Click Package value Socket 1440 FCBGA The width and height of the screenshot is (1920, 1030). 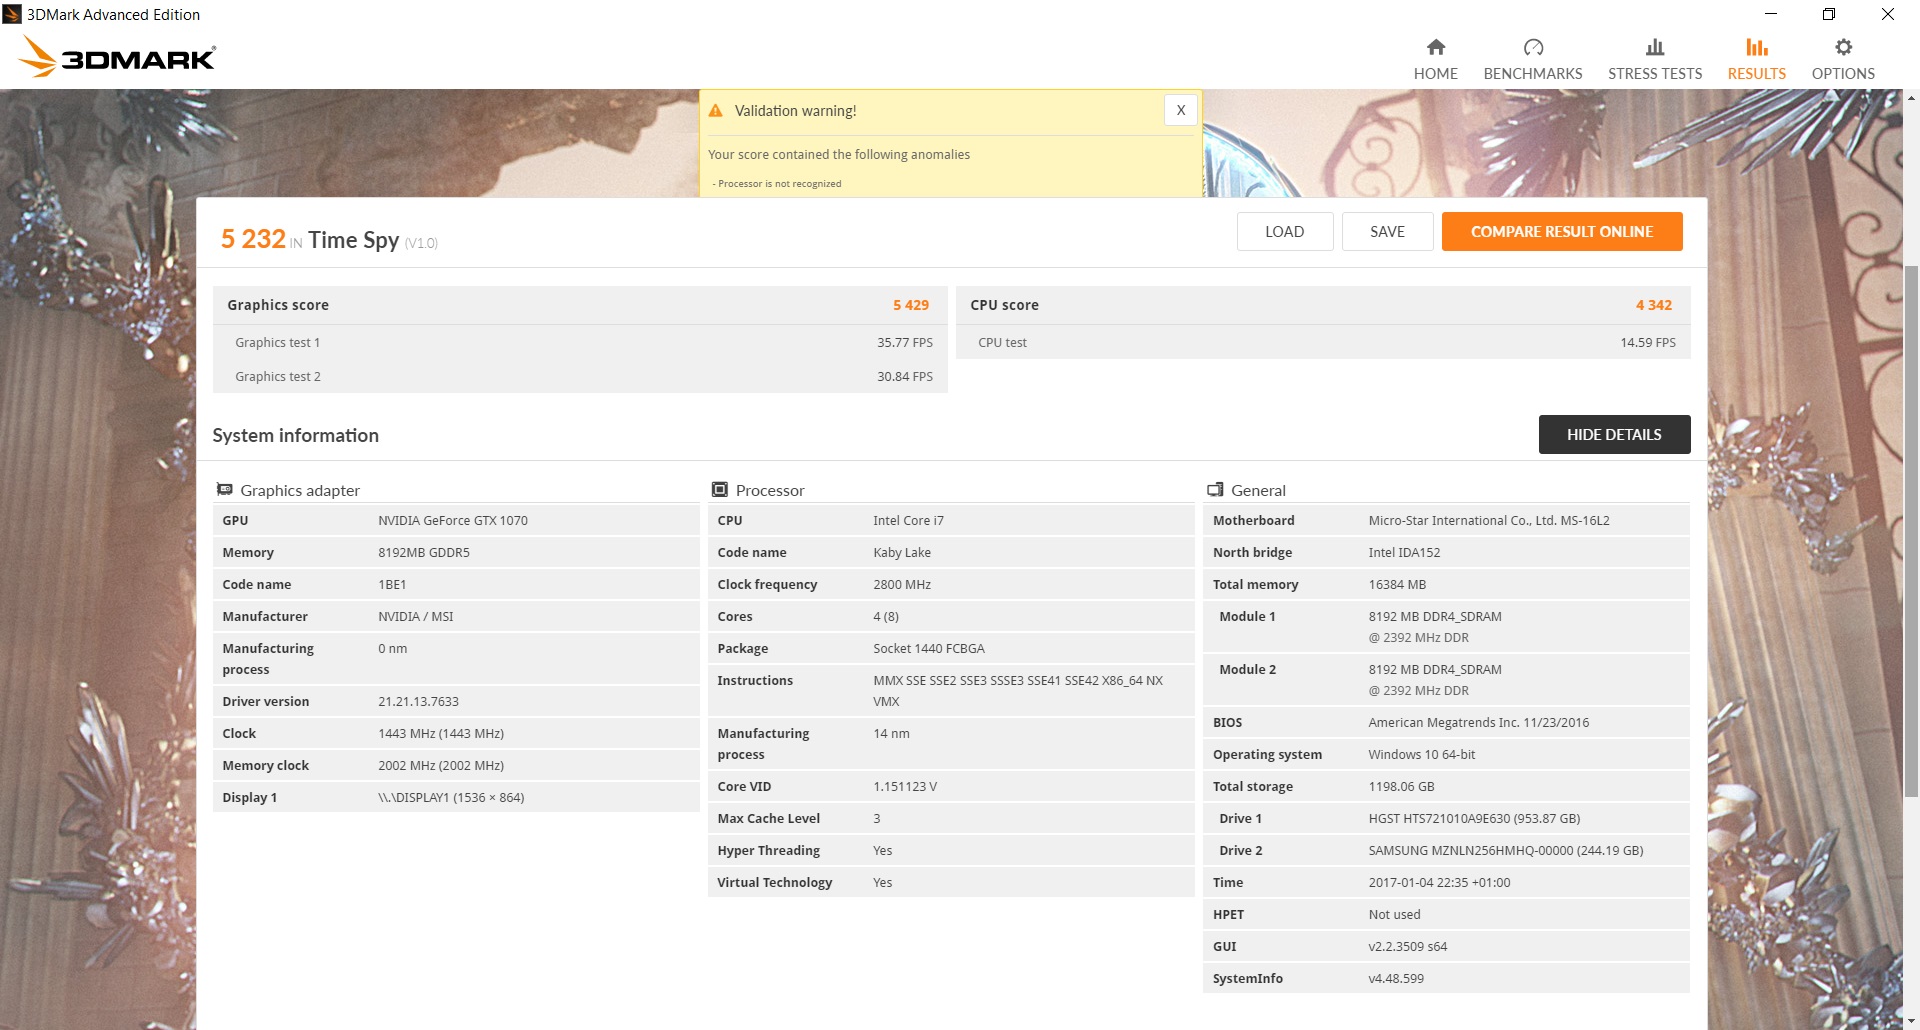click(929, 648)
